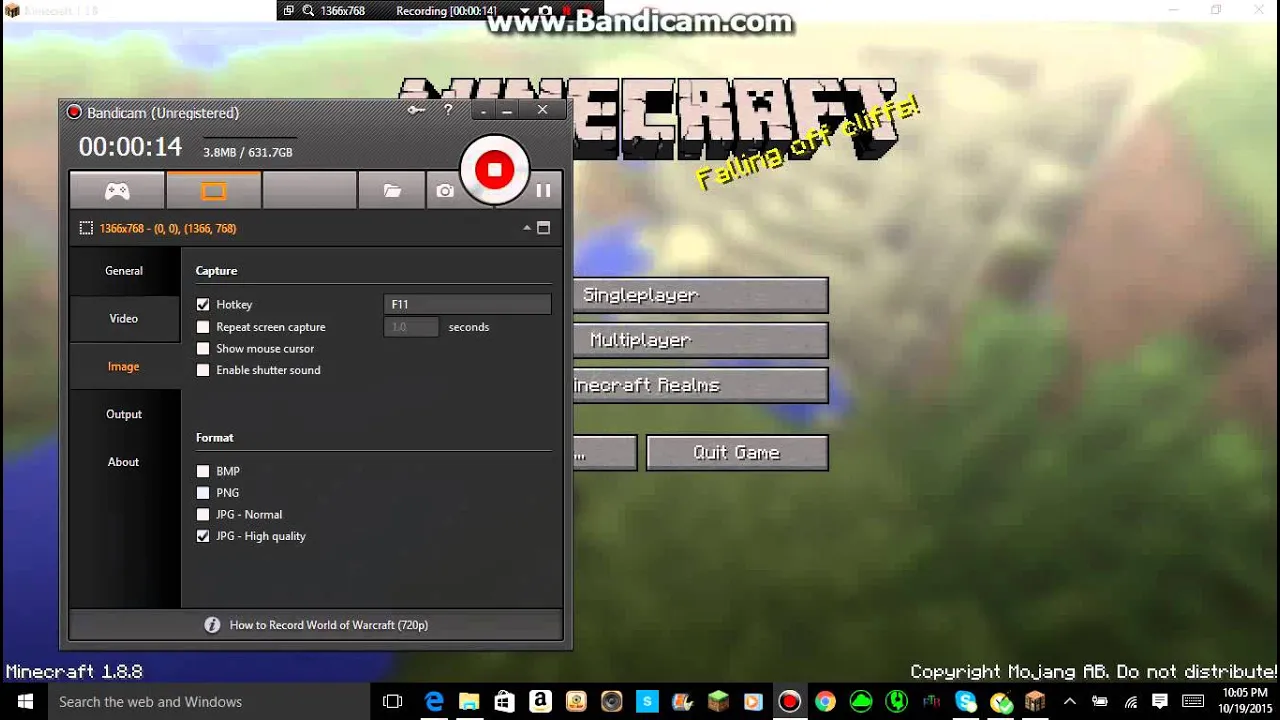Open Amazon app from taskbar
Image resolution: width=1280 pixels, height=720 pixels.
(x=540, y=702)
